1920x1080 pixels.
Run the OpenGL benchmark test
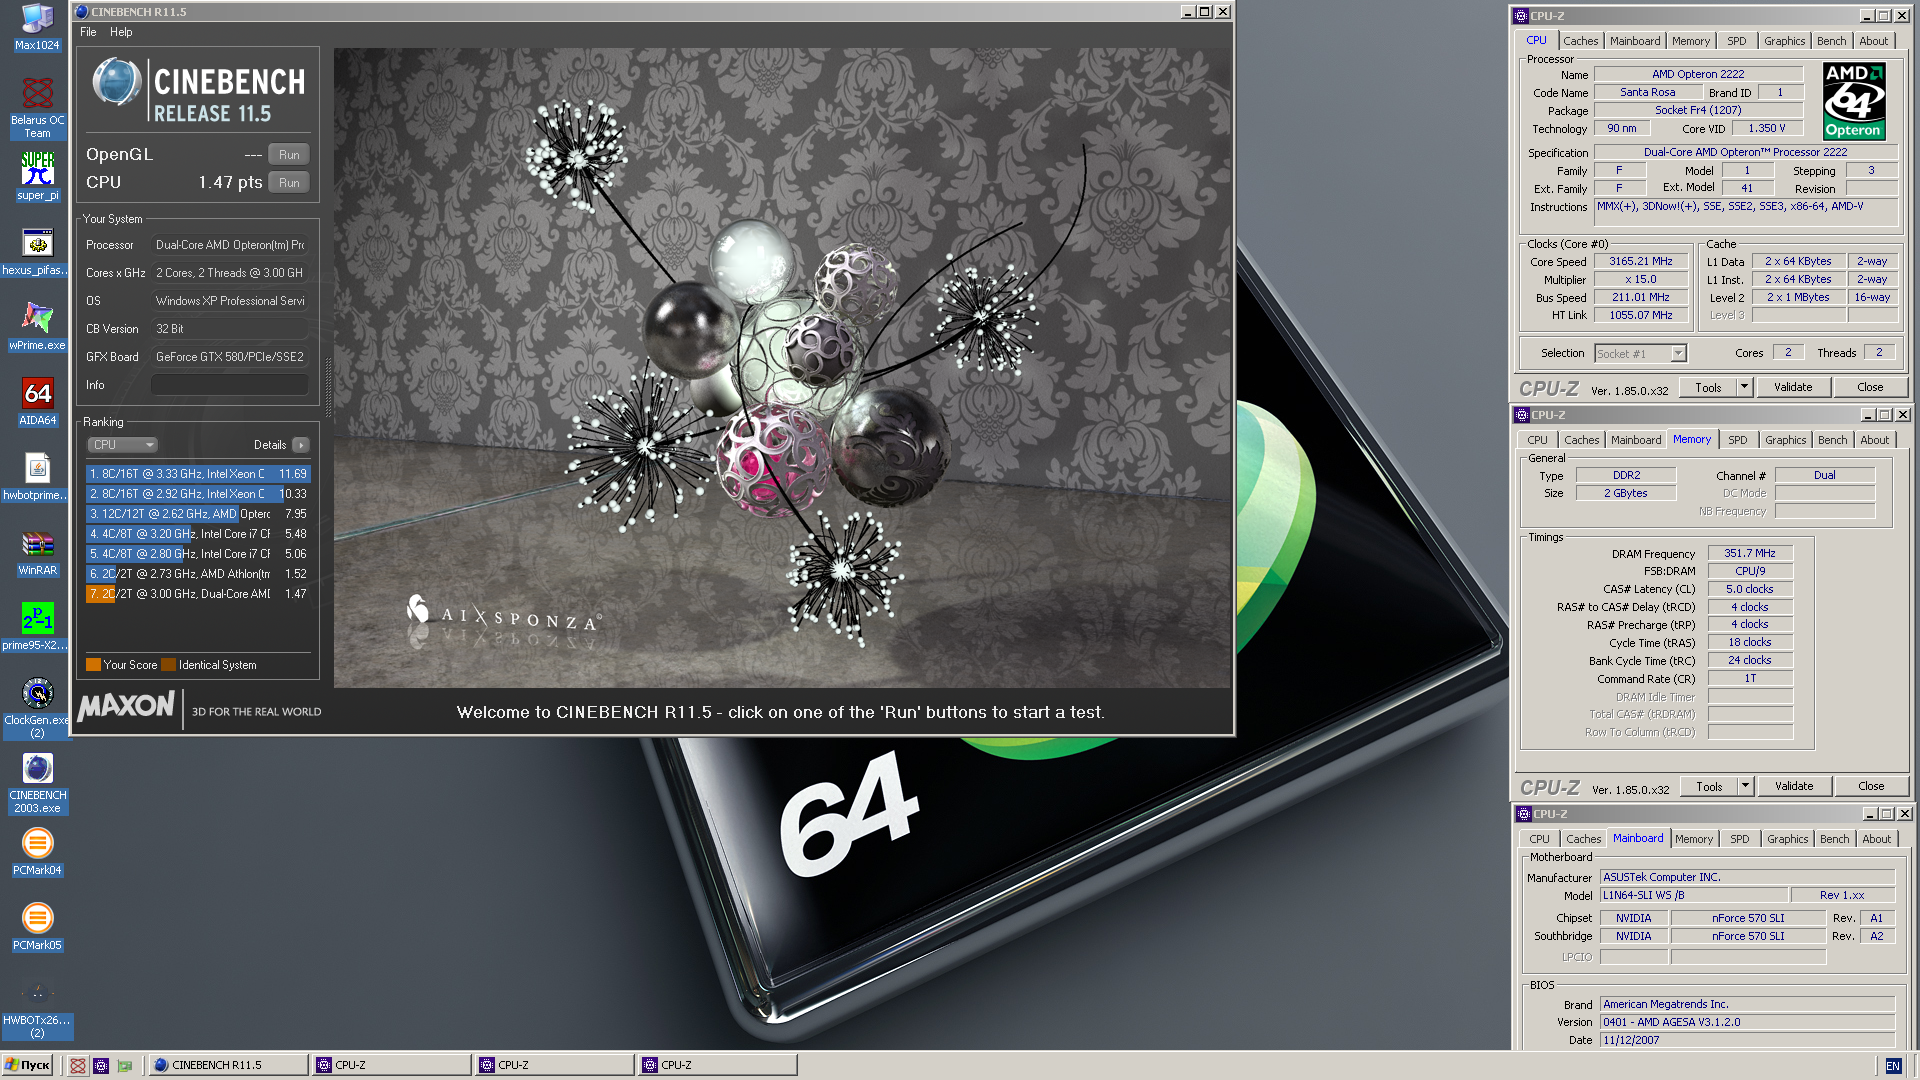[x=289, y=155]
